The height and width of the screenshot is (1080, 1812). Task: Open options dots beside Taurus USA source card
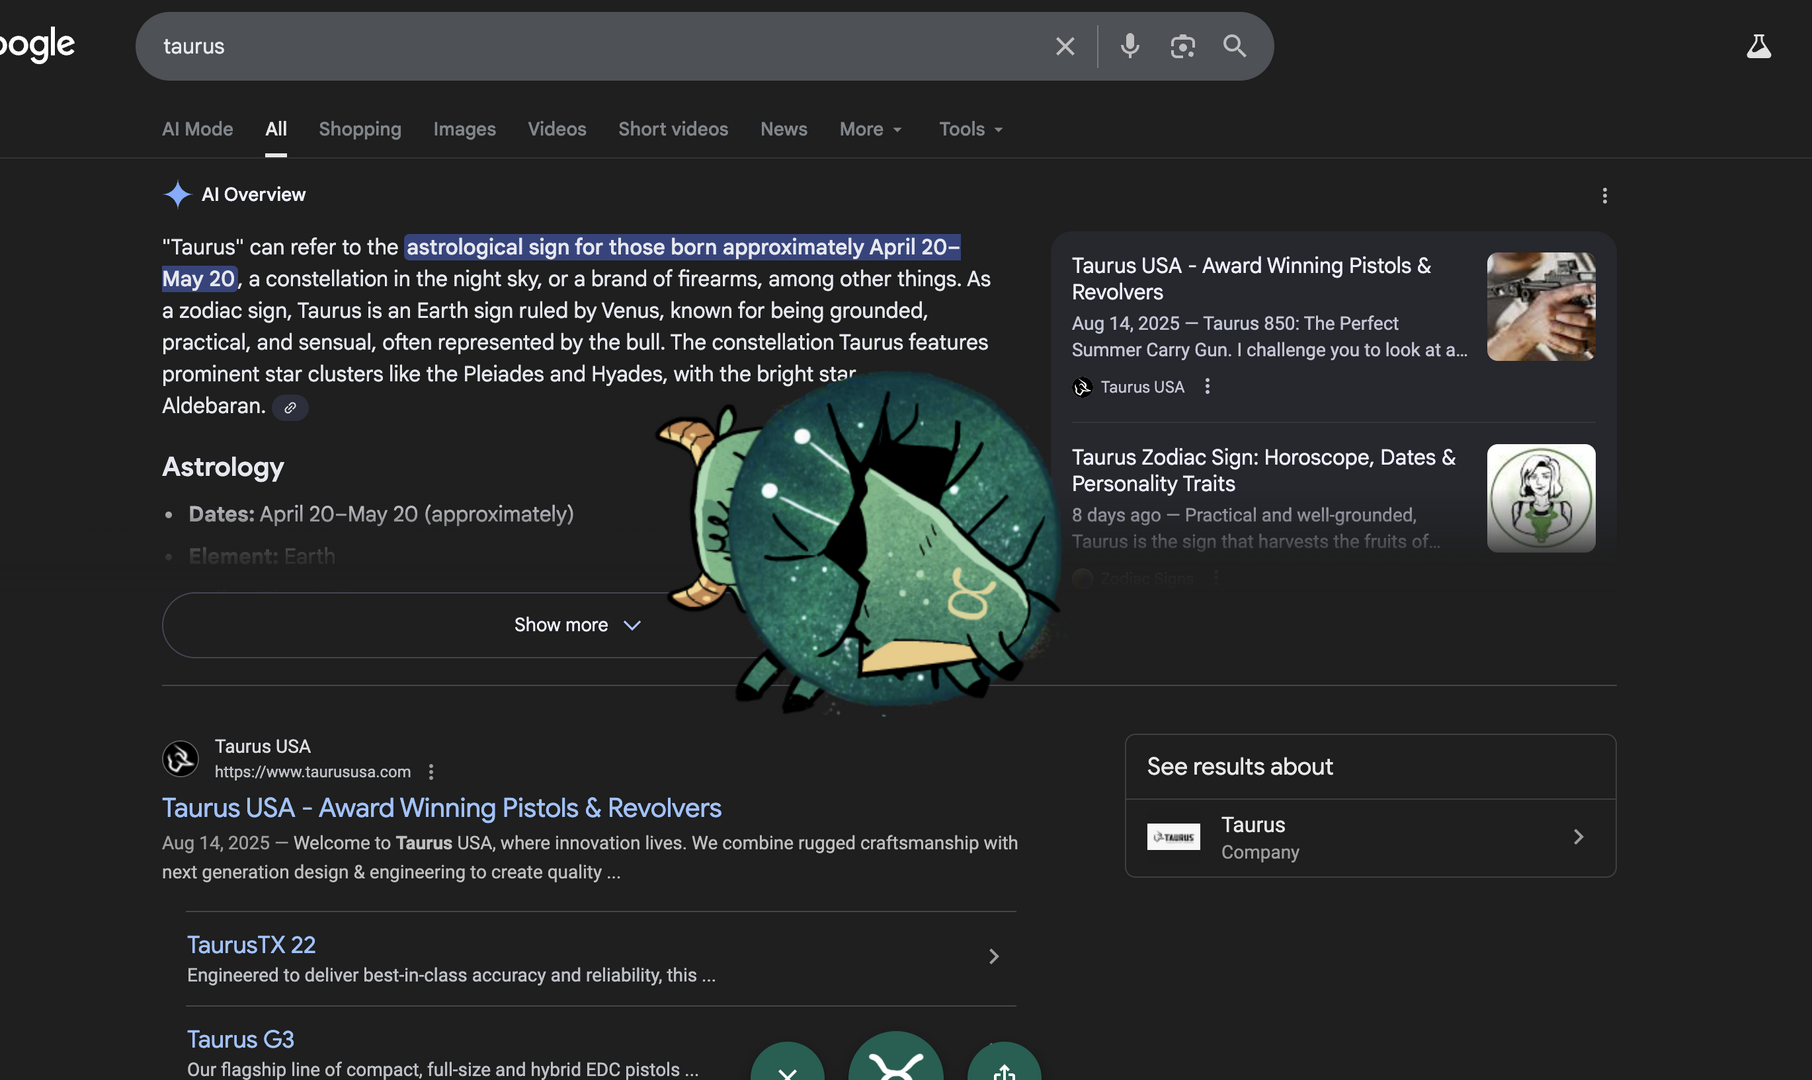point(1207,386)
